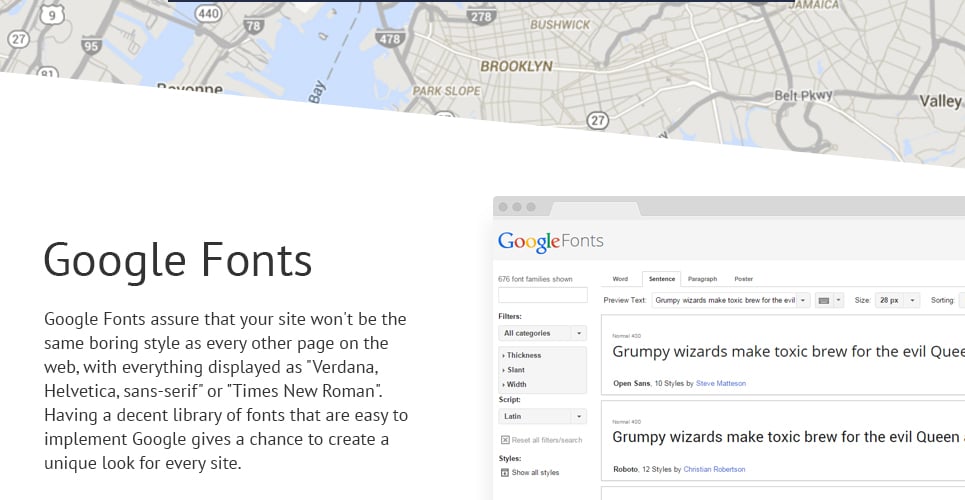Expand the Slant filter
Viewport: 965px width, 500px height.
513,370
